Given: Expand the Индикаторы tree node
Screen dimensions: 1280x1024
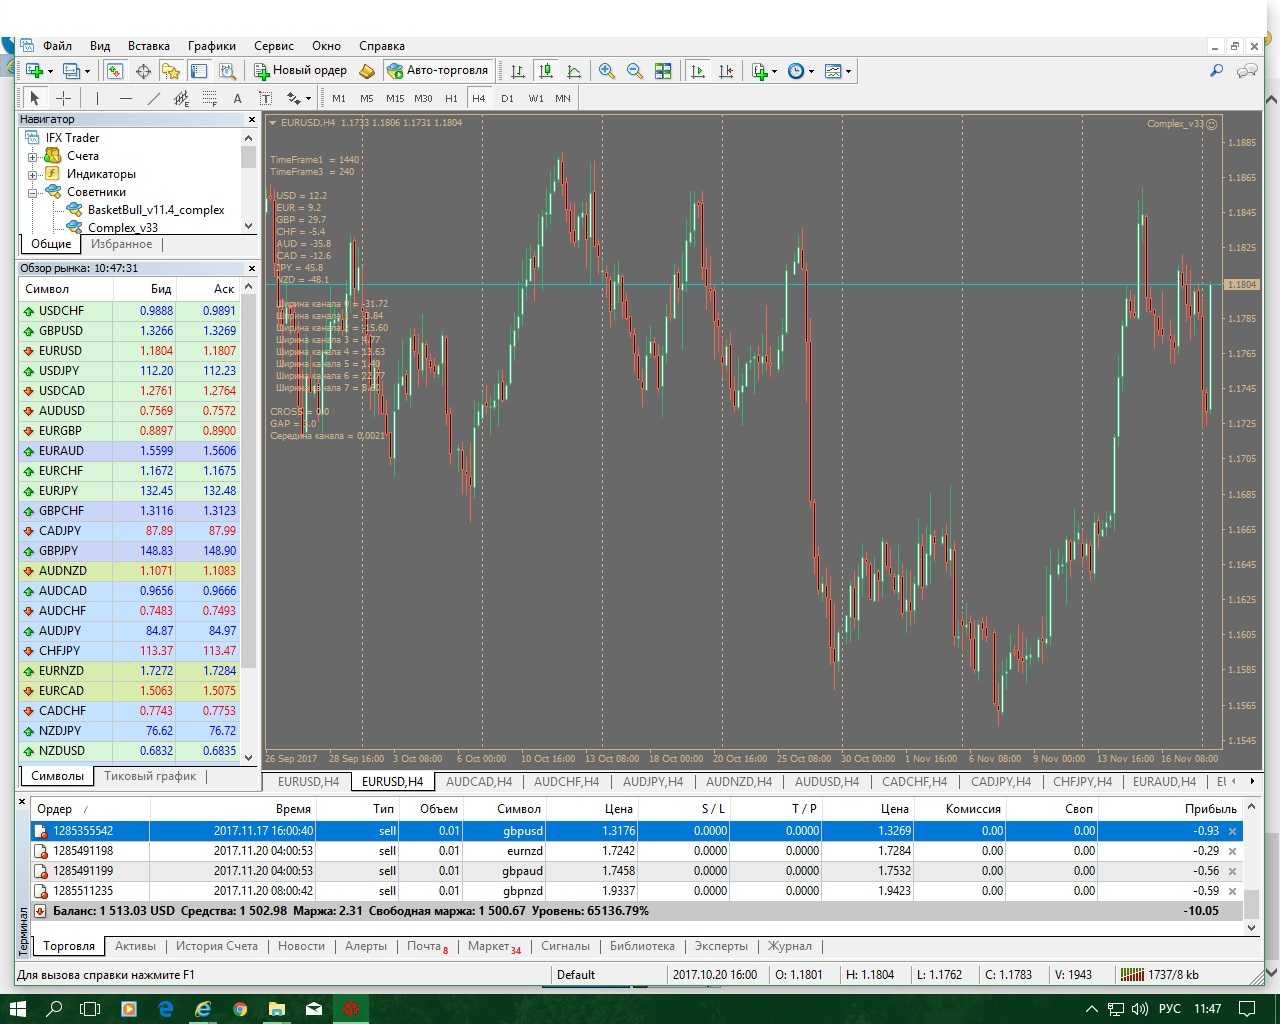Looking at the screenshot, I should pyautogui.click(x=33, y=174).
